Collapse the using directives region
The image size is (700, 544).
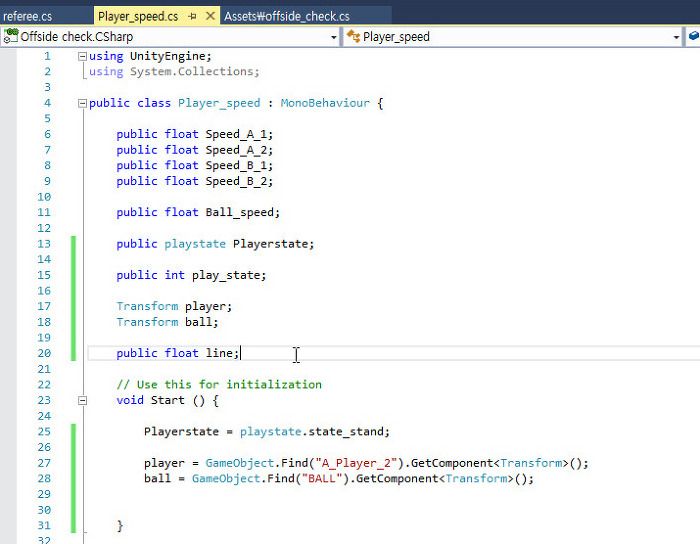pyautogui.click(x=82, y=56)
